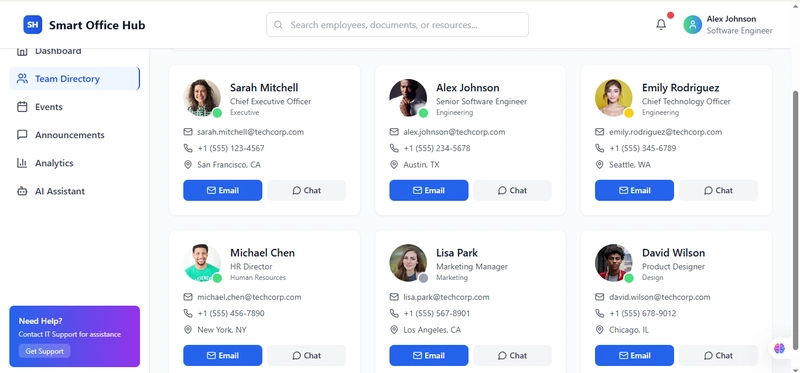Chat with Alex Johnson
The height and width of the screenshot is (373, 800).
tap(512, 190)
